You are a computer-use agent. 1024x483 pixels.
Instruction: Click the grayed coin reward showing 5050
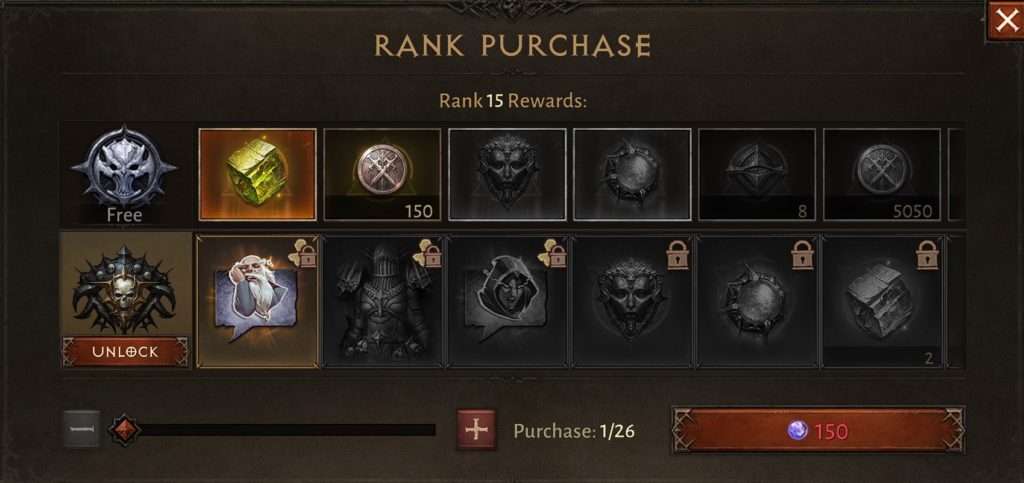point(882,174)
